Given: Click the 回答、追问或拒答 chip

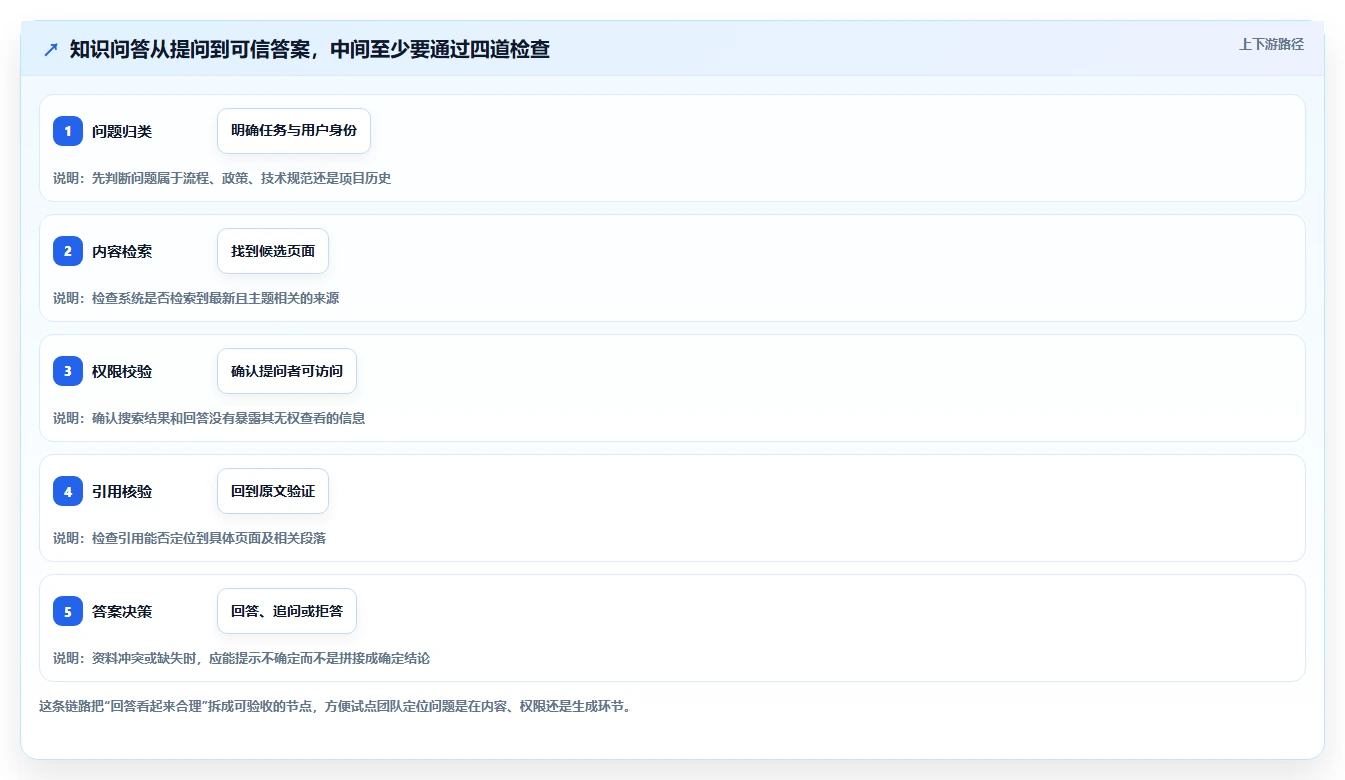Looking at the screenshot, I should coord(287,611).
